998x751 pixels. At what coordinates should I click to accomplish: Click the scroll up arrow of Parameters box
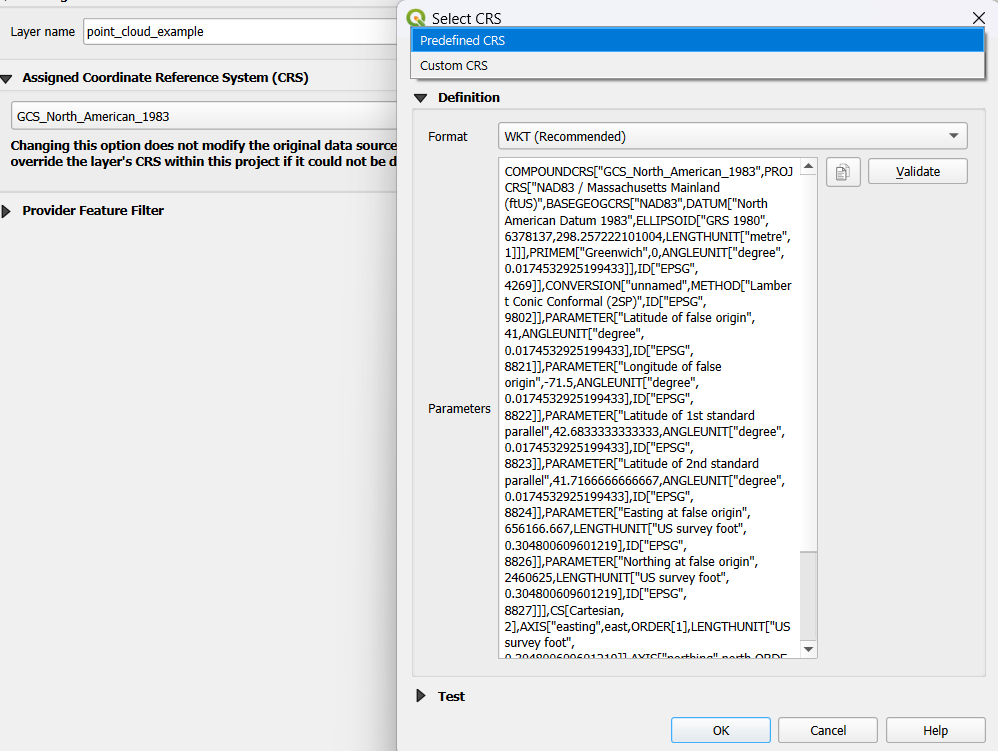(x=808, y=166)
